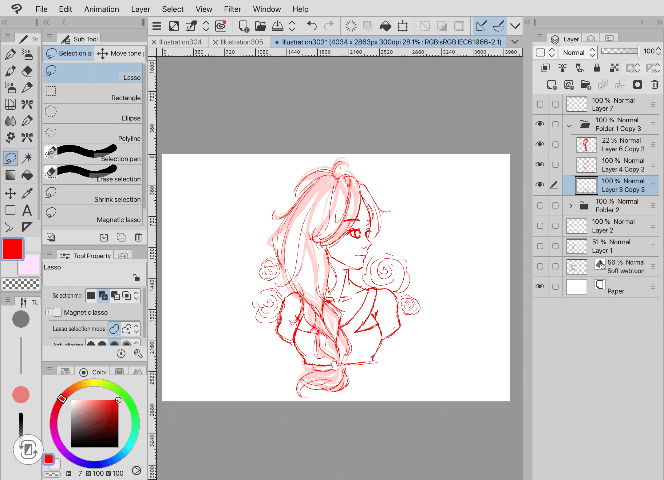Collapse the Folder 1 Copy 3 folder
The image size is (664, 480).
(x=570, y=125)
